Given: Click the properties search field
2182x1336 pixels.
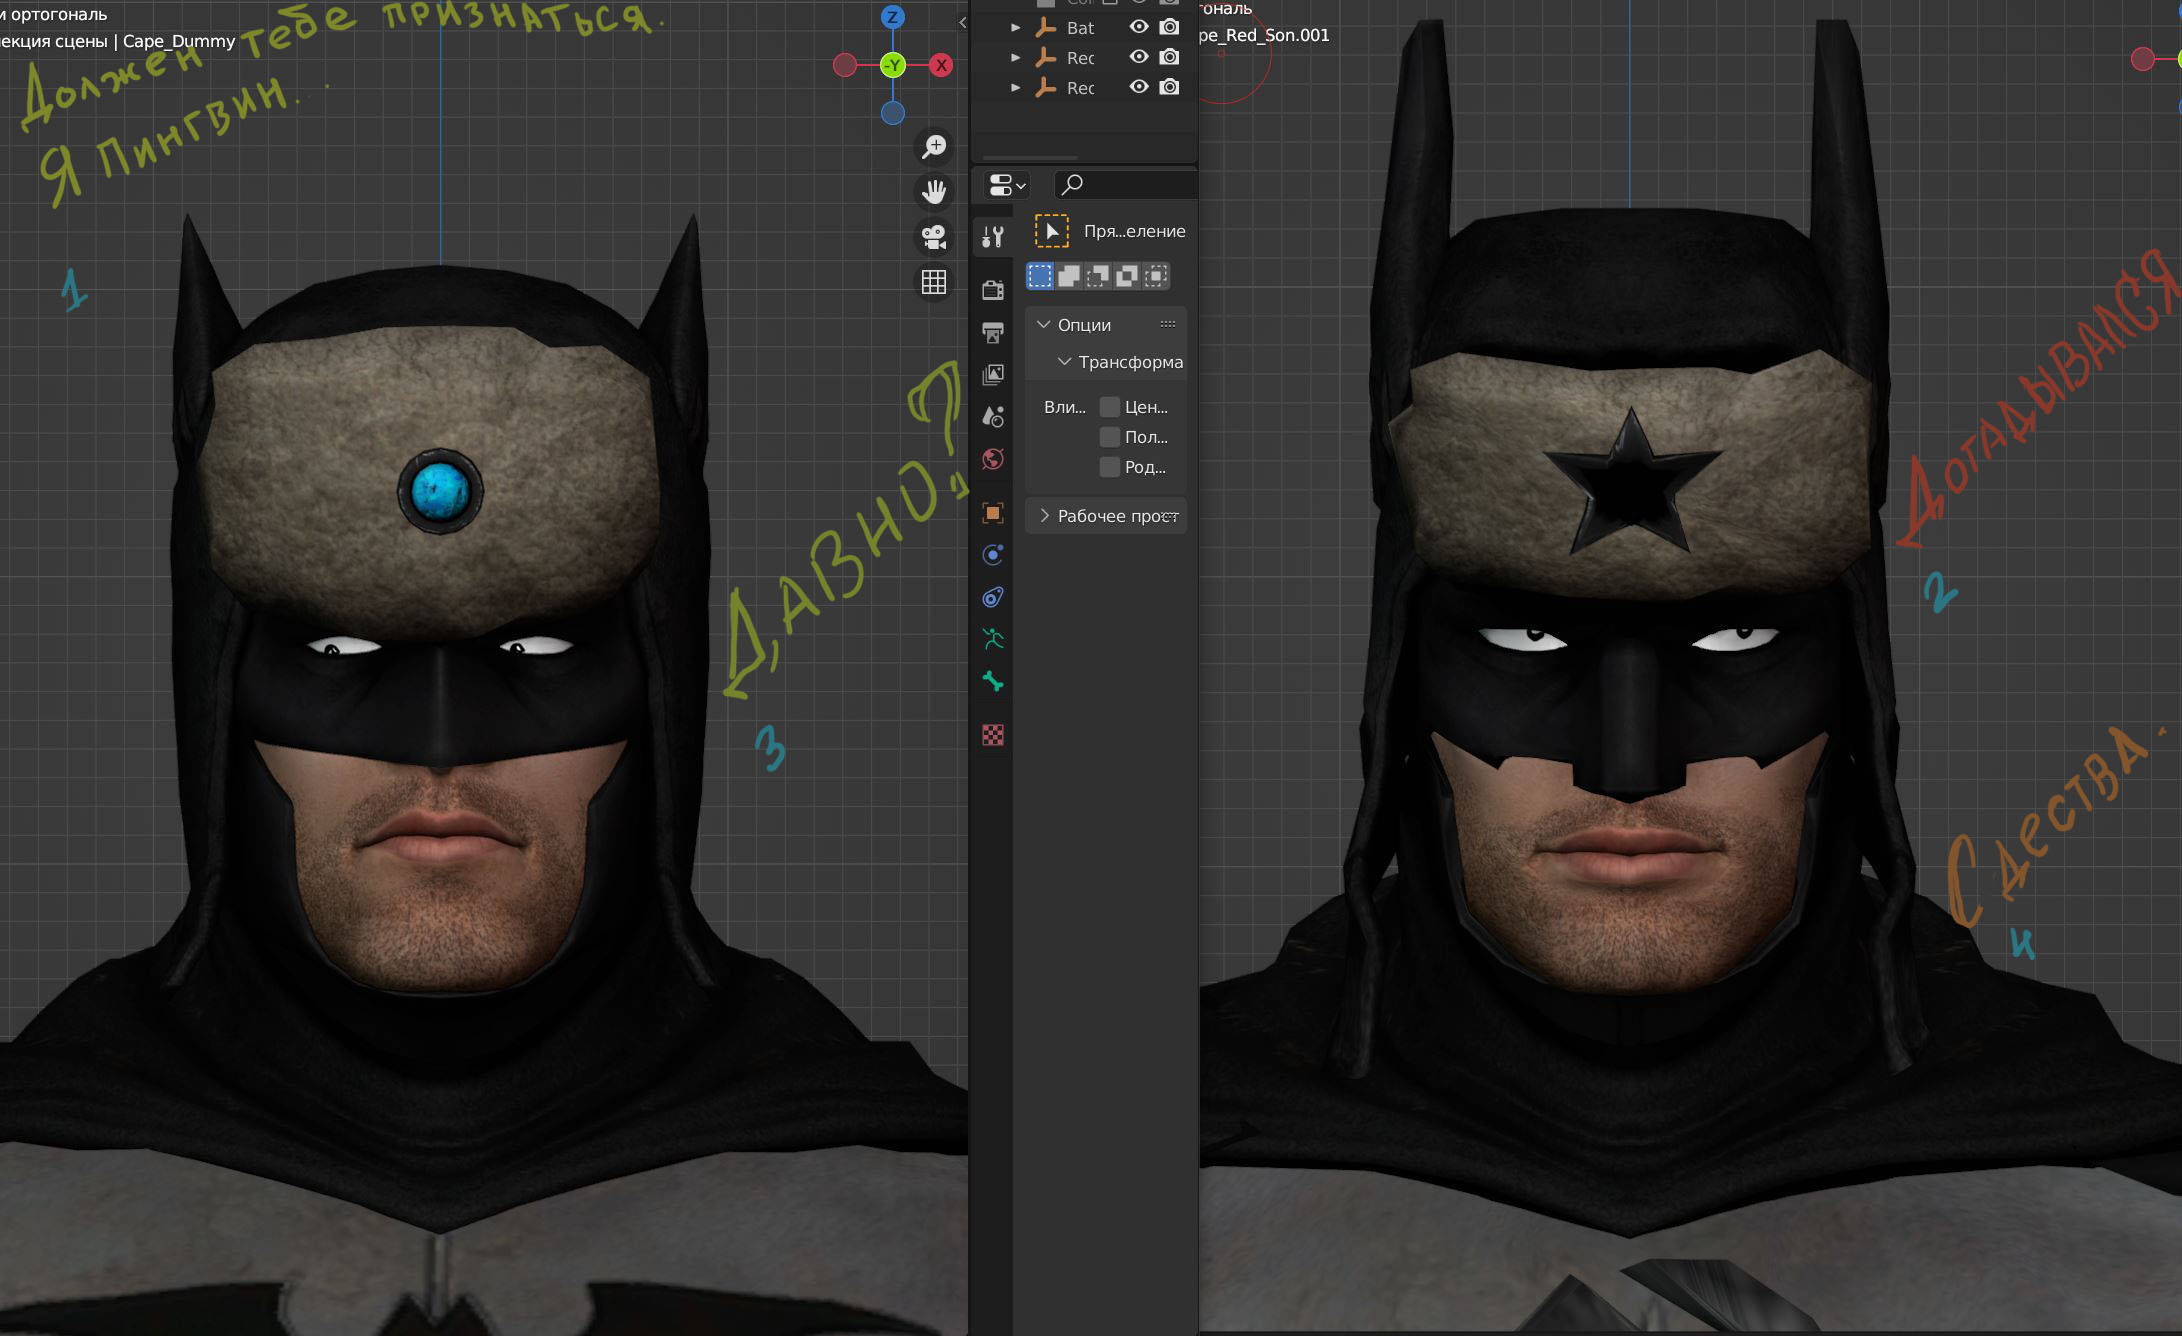Looking at the screenshot, I should 1125,185.
